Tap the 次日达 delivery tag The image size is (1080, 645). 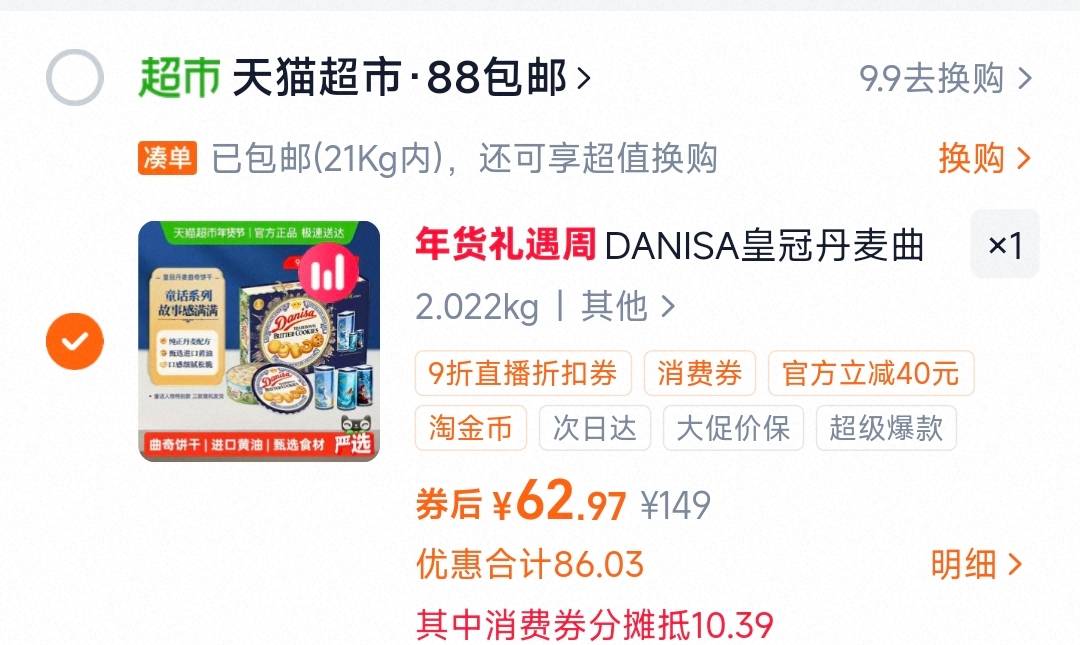594,428
